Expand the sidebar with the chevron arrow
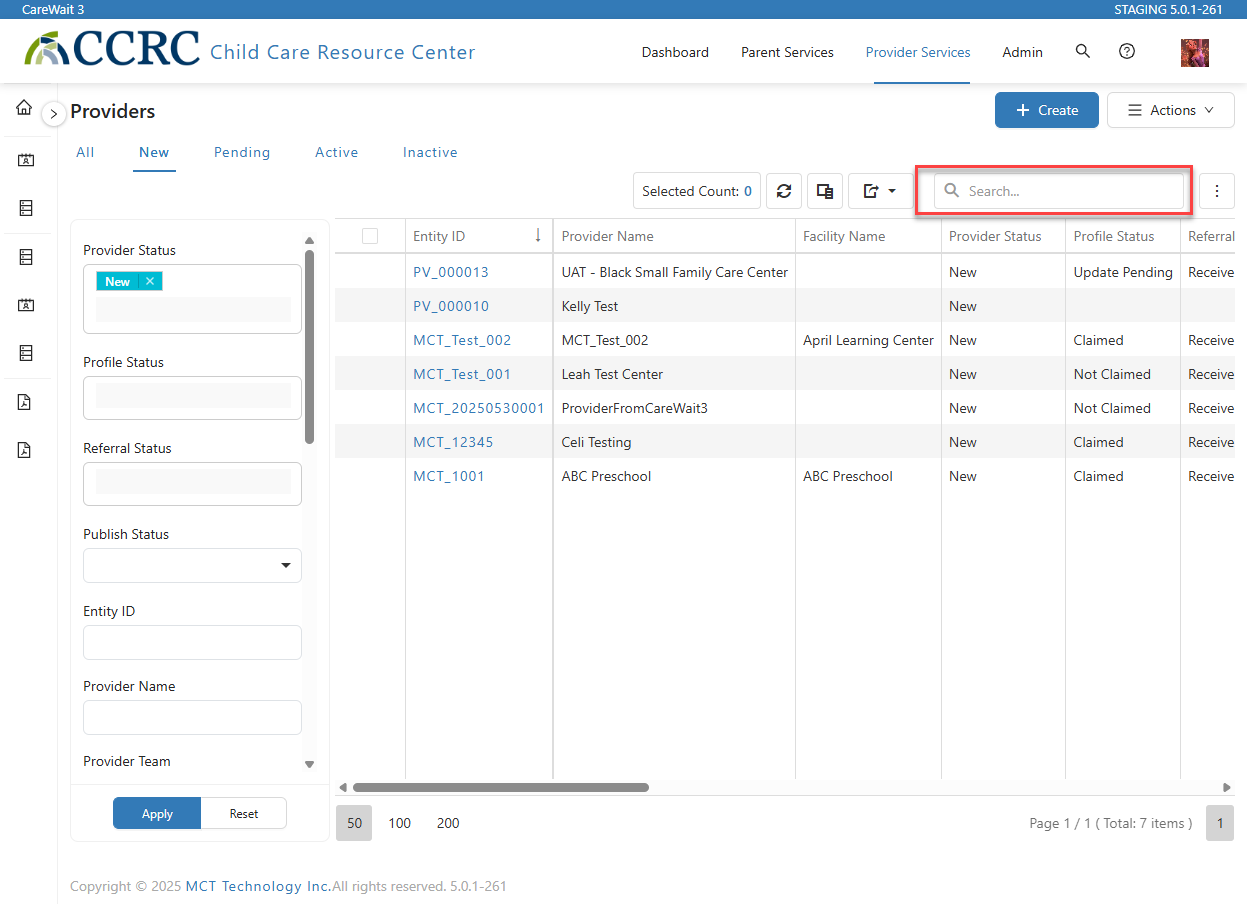 click(54, 114)
